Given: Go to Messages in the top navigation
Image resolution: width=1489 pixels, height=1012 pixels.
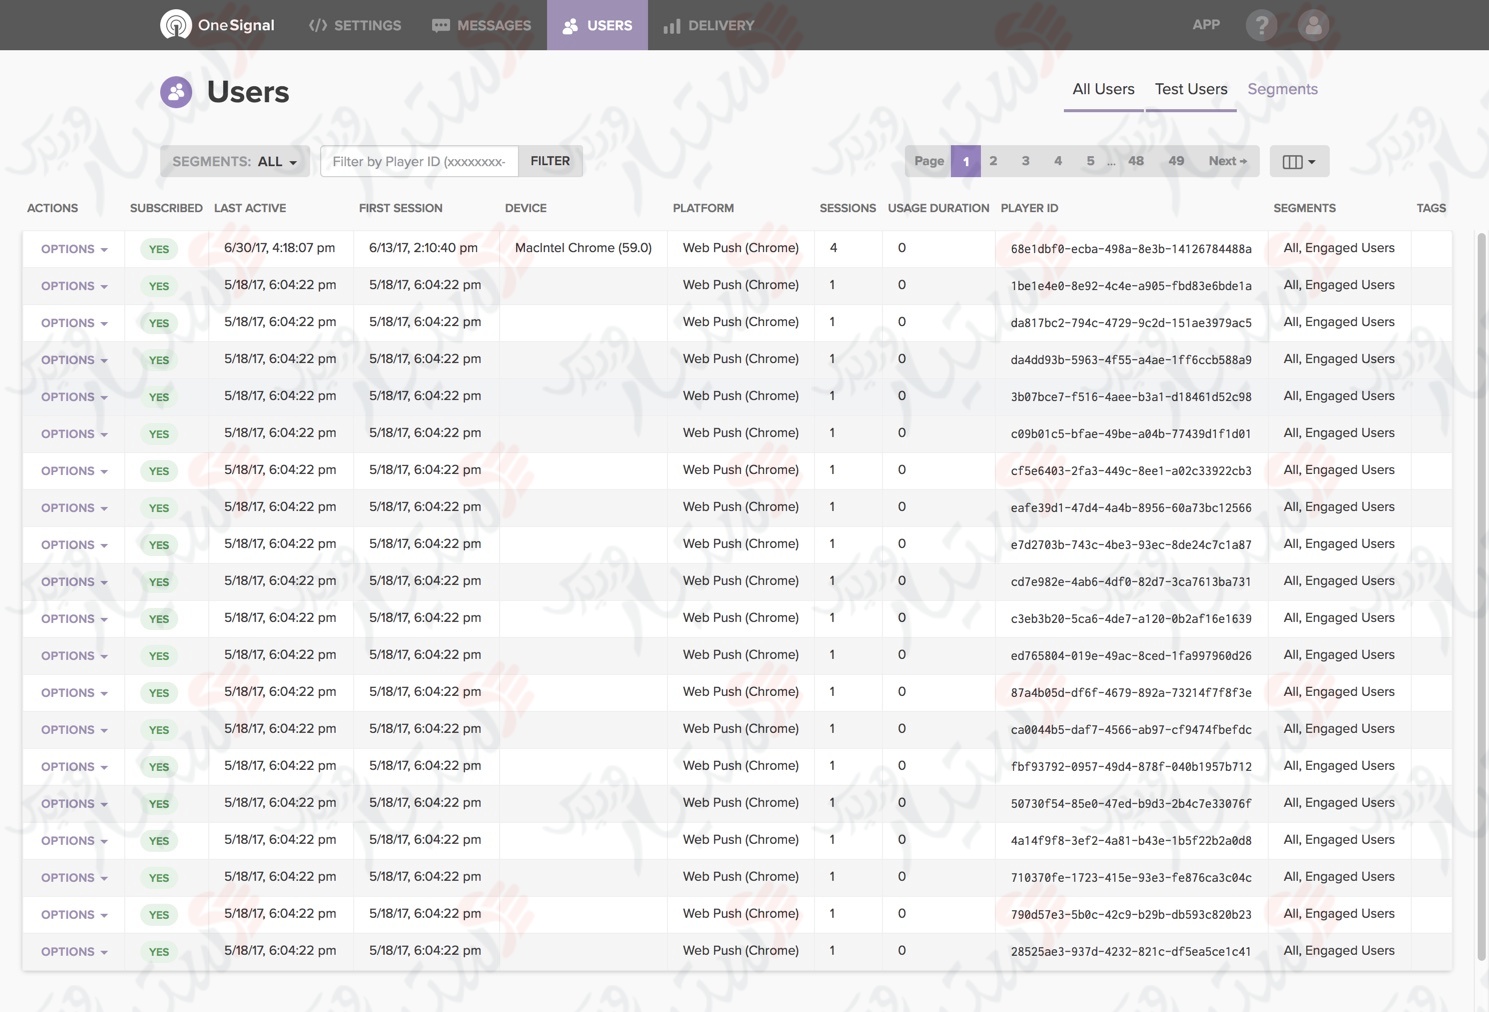Looking at the screenshot, I should (x=481, y=25).
